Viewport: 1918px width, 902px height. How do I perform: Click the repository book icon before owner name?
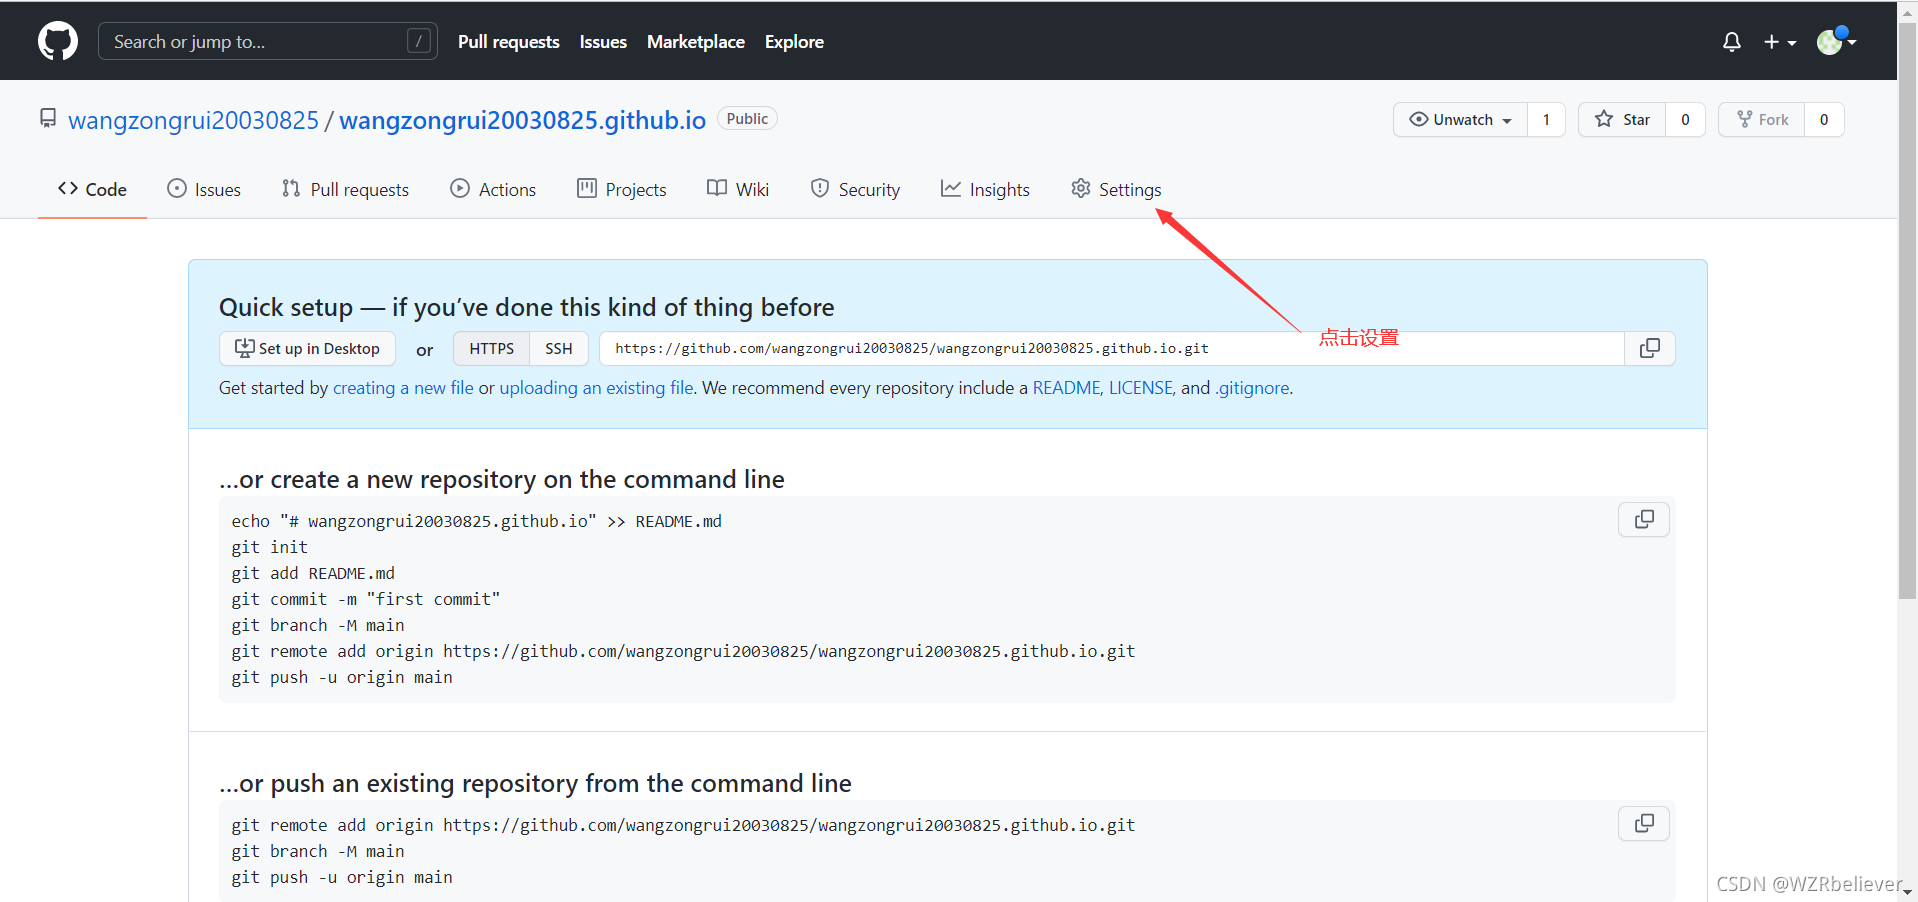click(48, 119)
